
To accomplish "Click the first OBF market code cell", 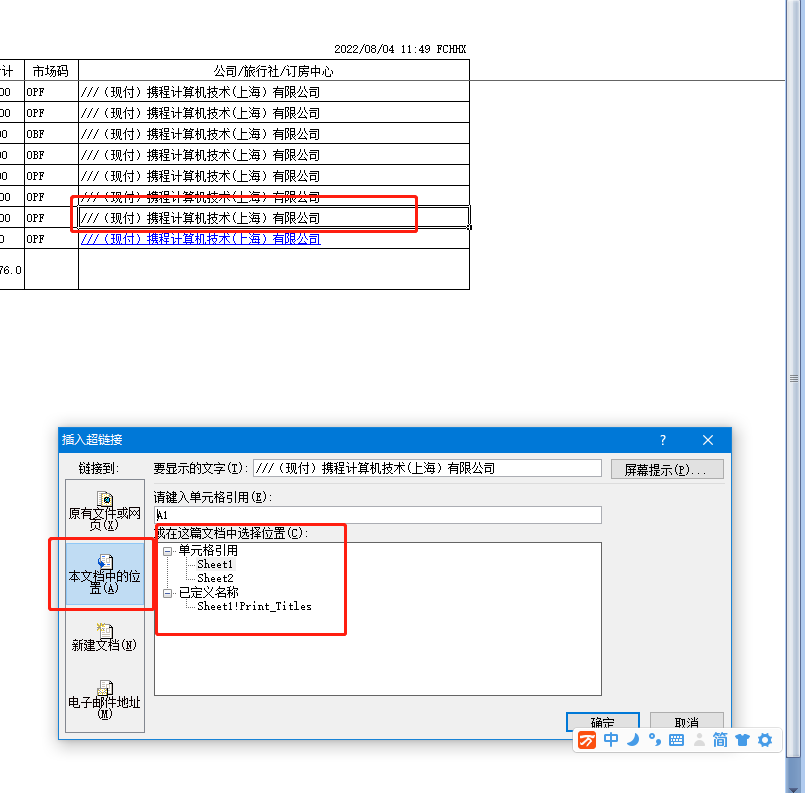I will (51, 134).
